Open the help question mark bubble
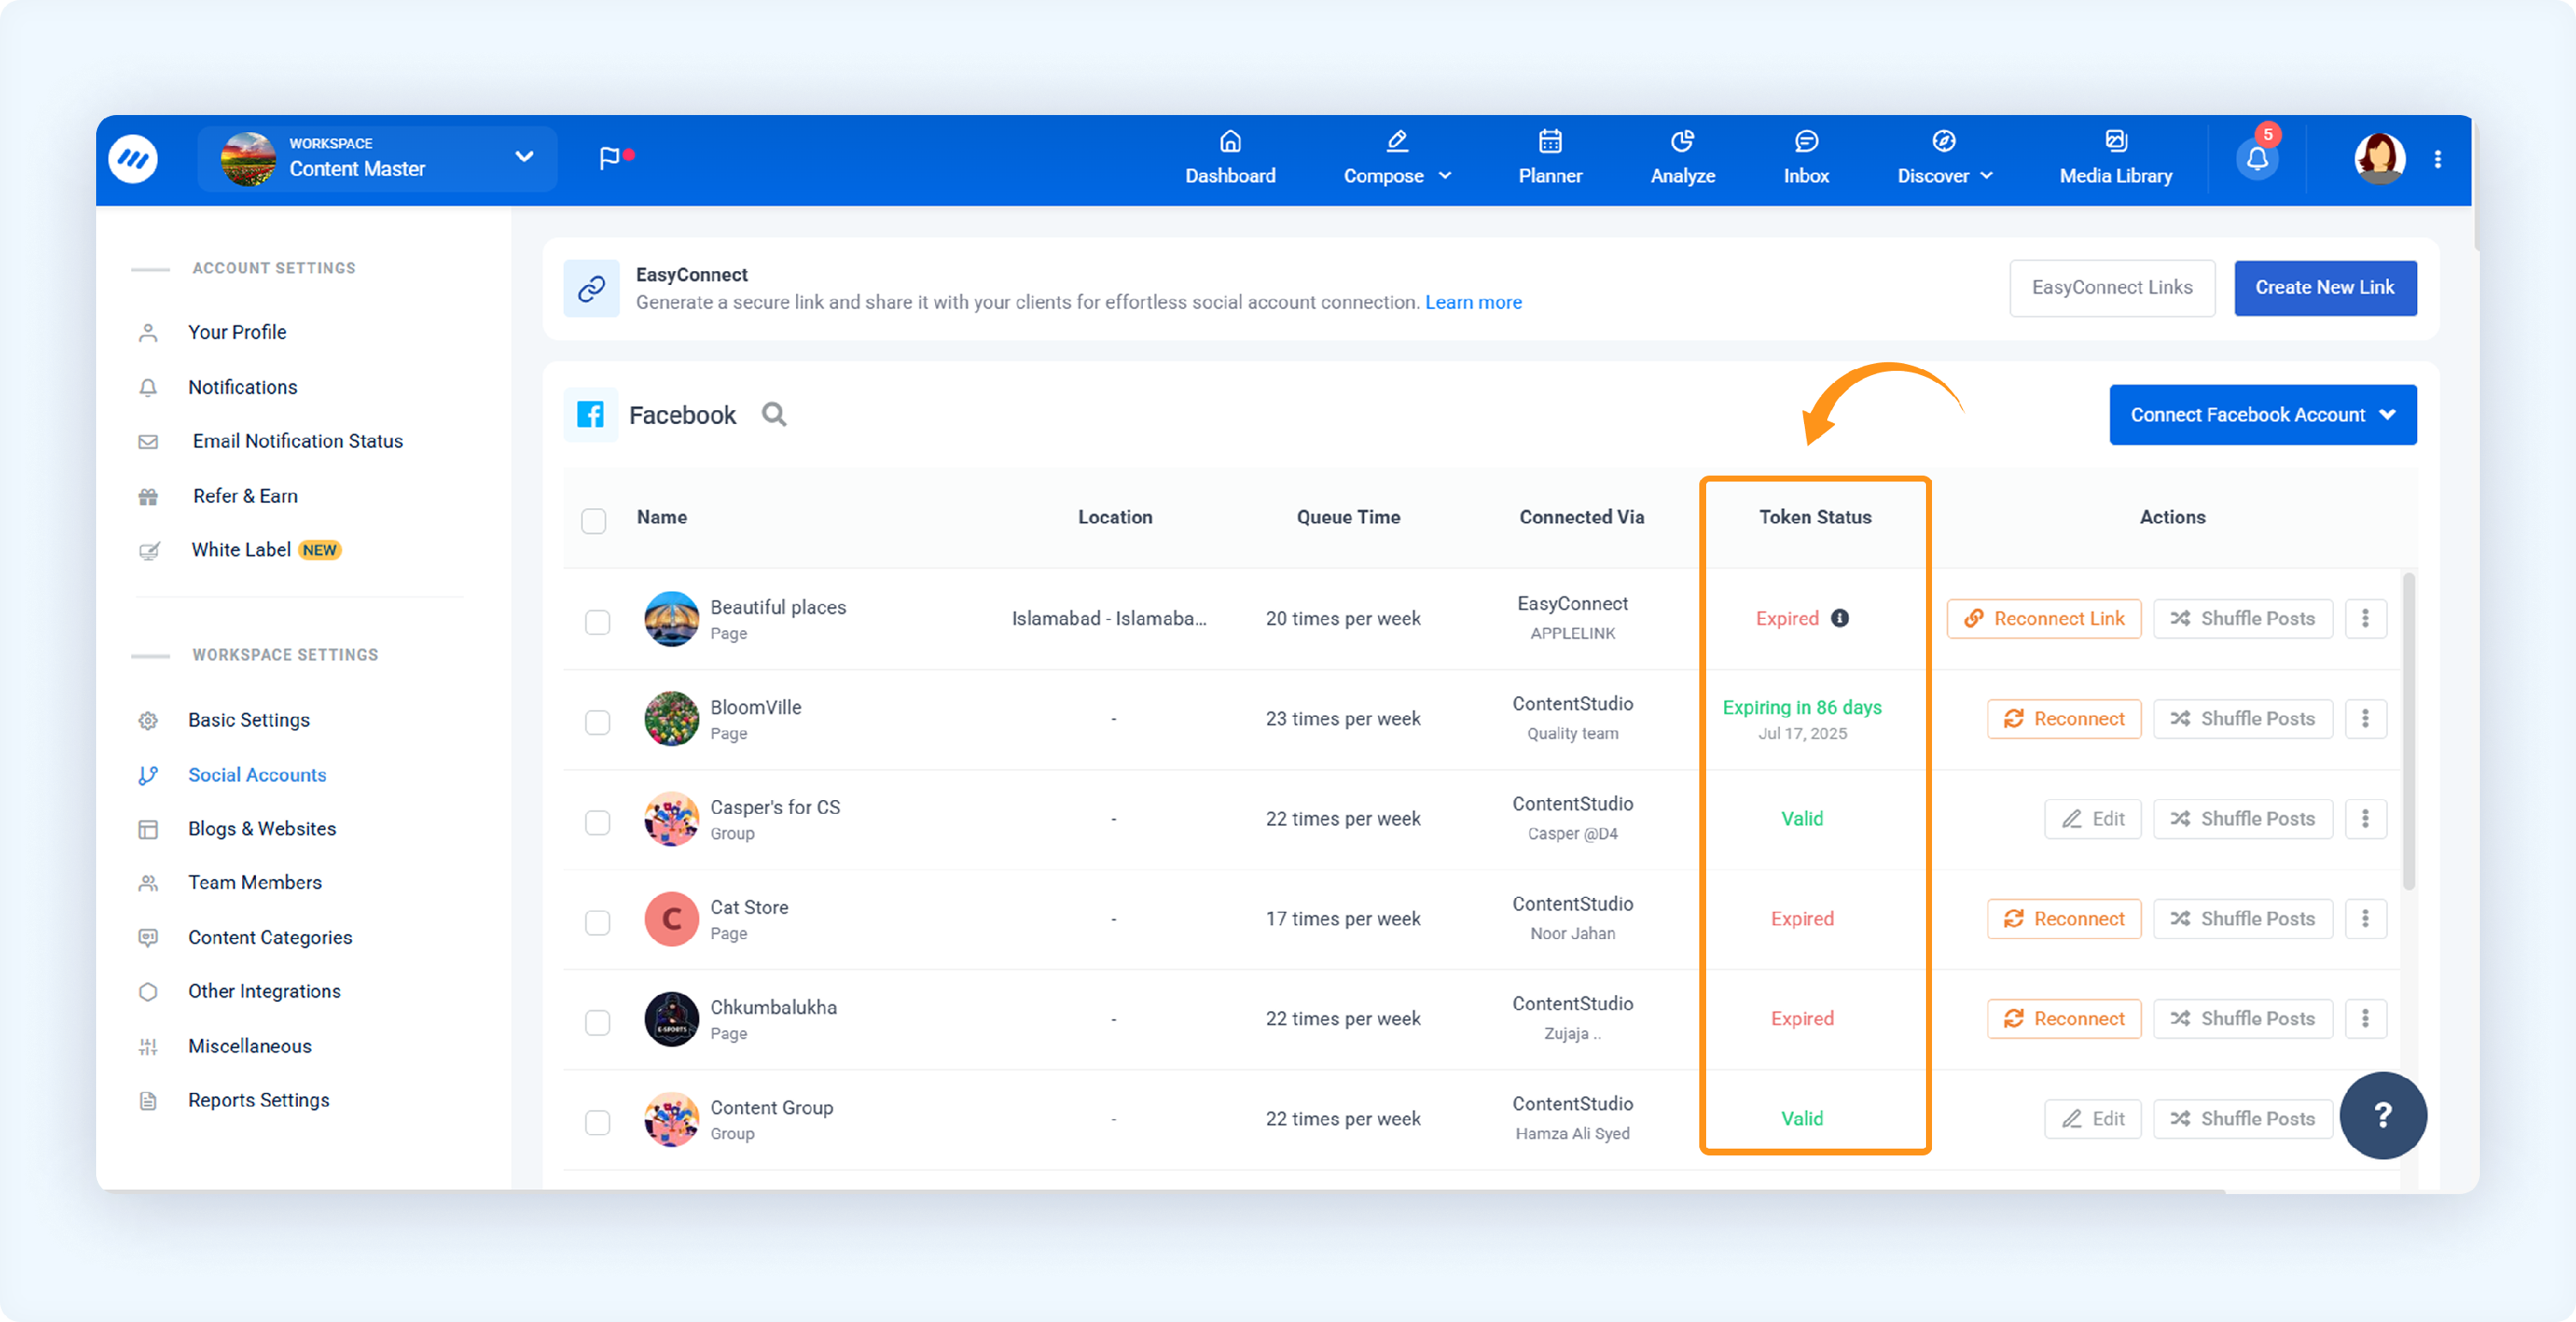This screenshot has height=1322, width=2576. tap(2382, 1114)
